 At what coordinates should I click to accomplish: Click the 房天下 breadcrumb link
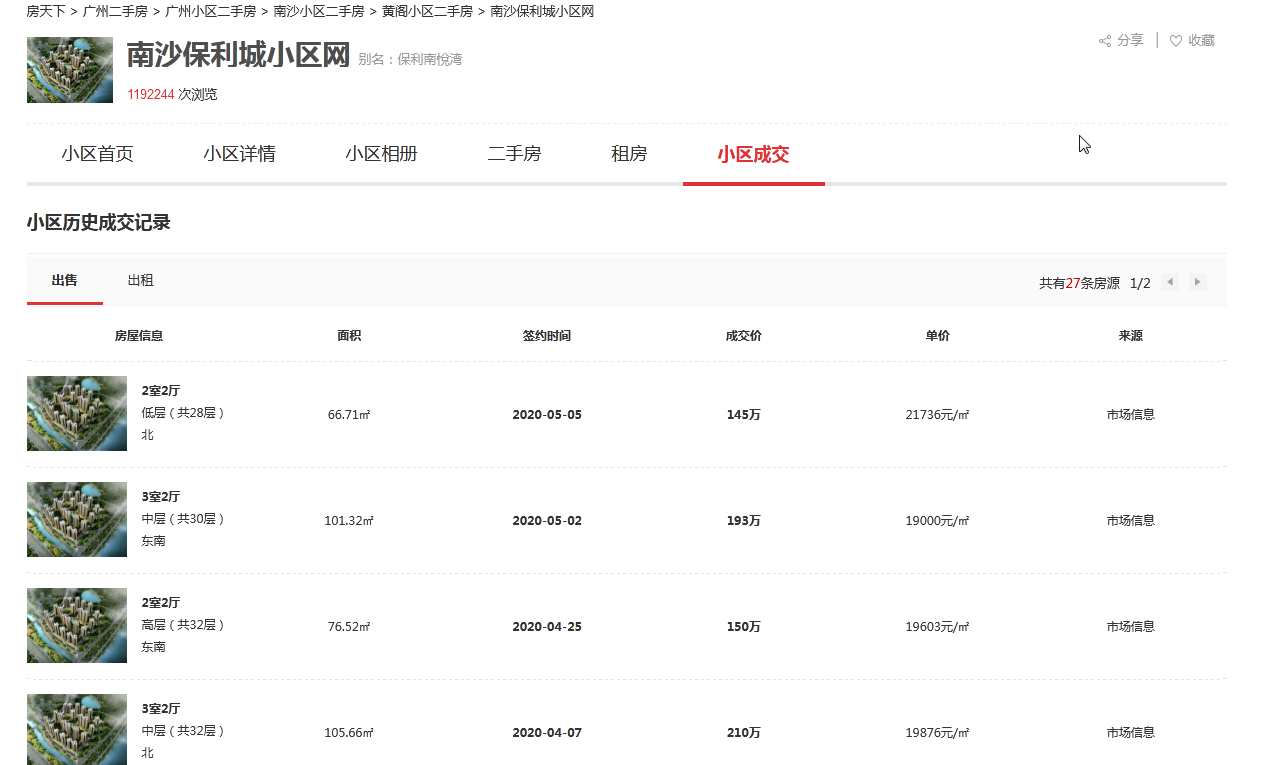pyautogui.click(x=45, y=12)
